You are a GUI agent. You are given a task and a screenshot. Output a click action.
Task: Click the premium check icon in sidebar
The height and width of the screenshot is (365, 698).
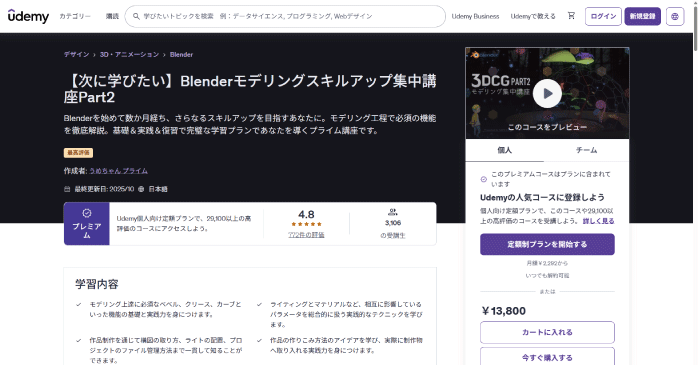pos(484,179)
